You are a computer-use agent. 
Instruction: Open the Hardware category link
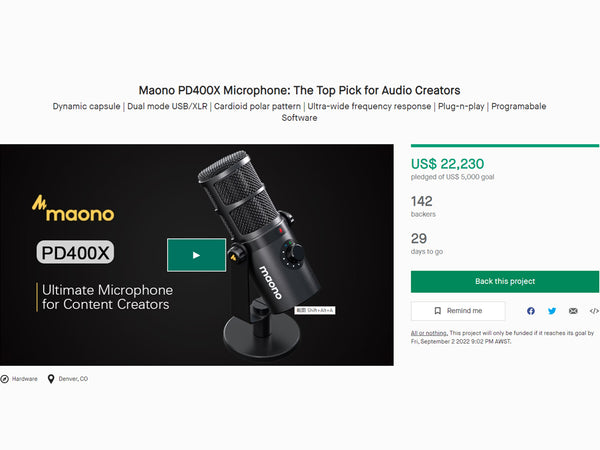coord(25,379)
